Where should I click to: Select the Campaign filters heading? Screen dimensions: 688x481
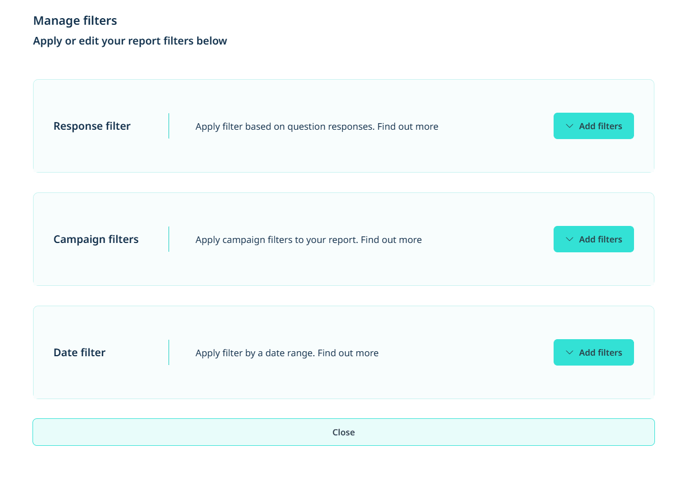96,239
